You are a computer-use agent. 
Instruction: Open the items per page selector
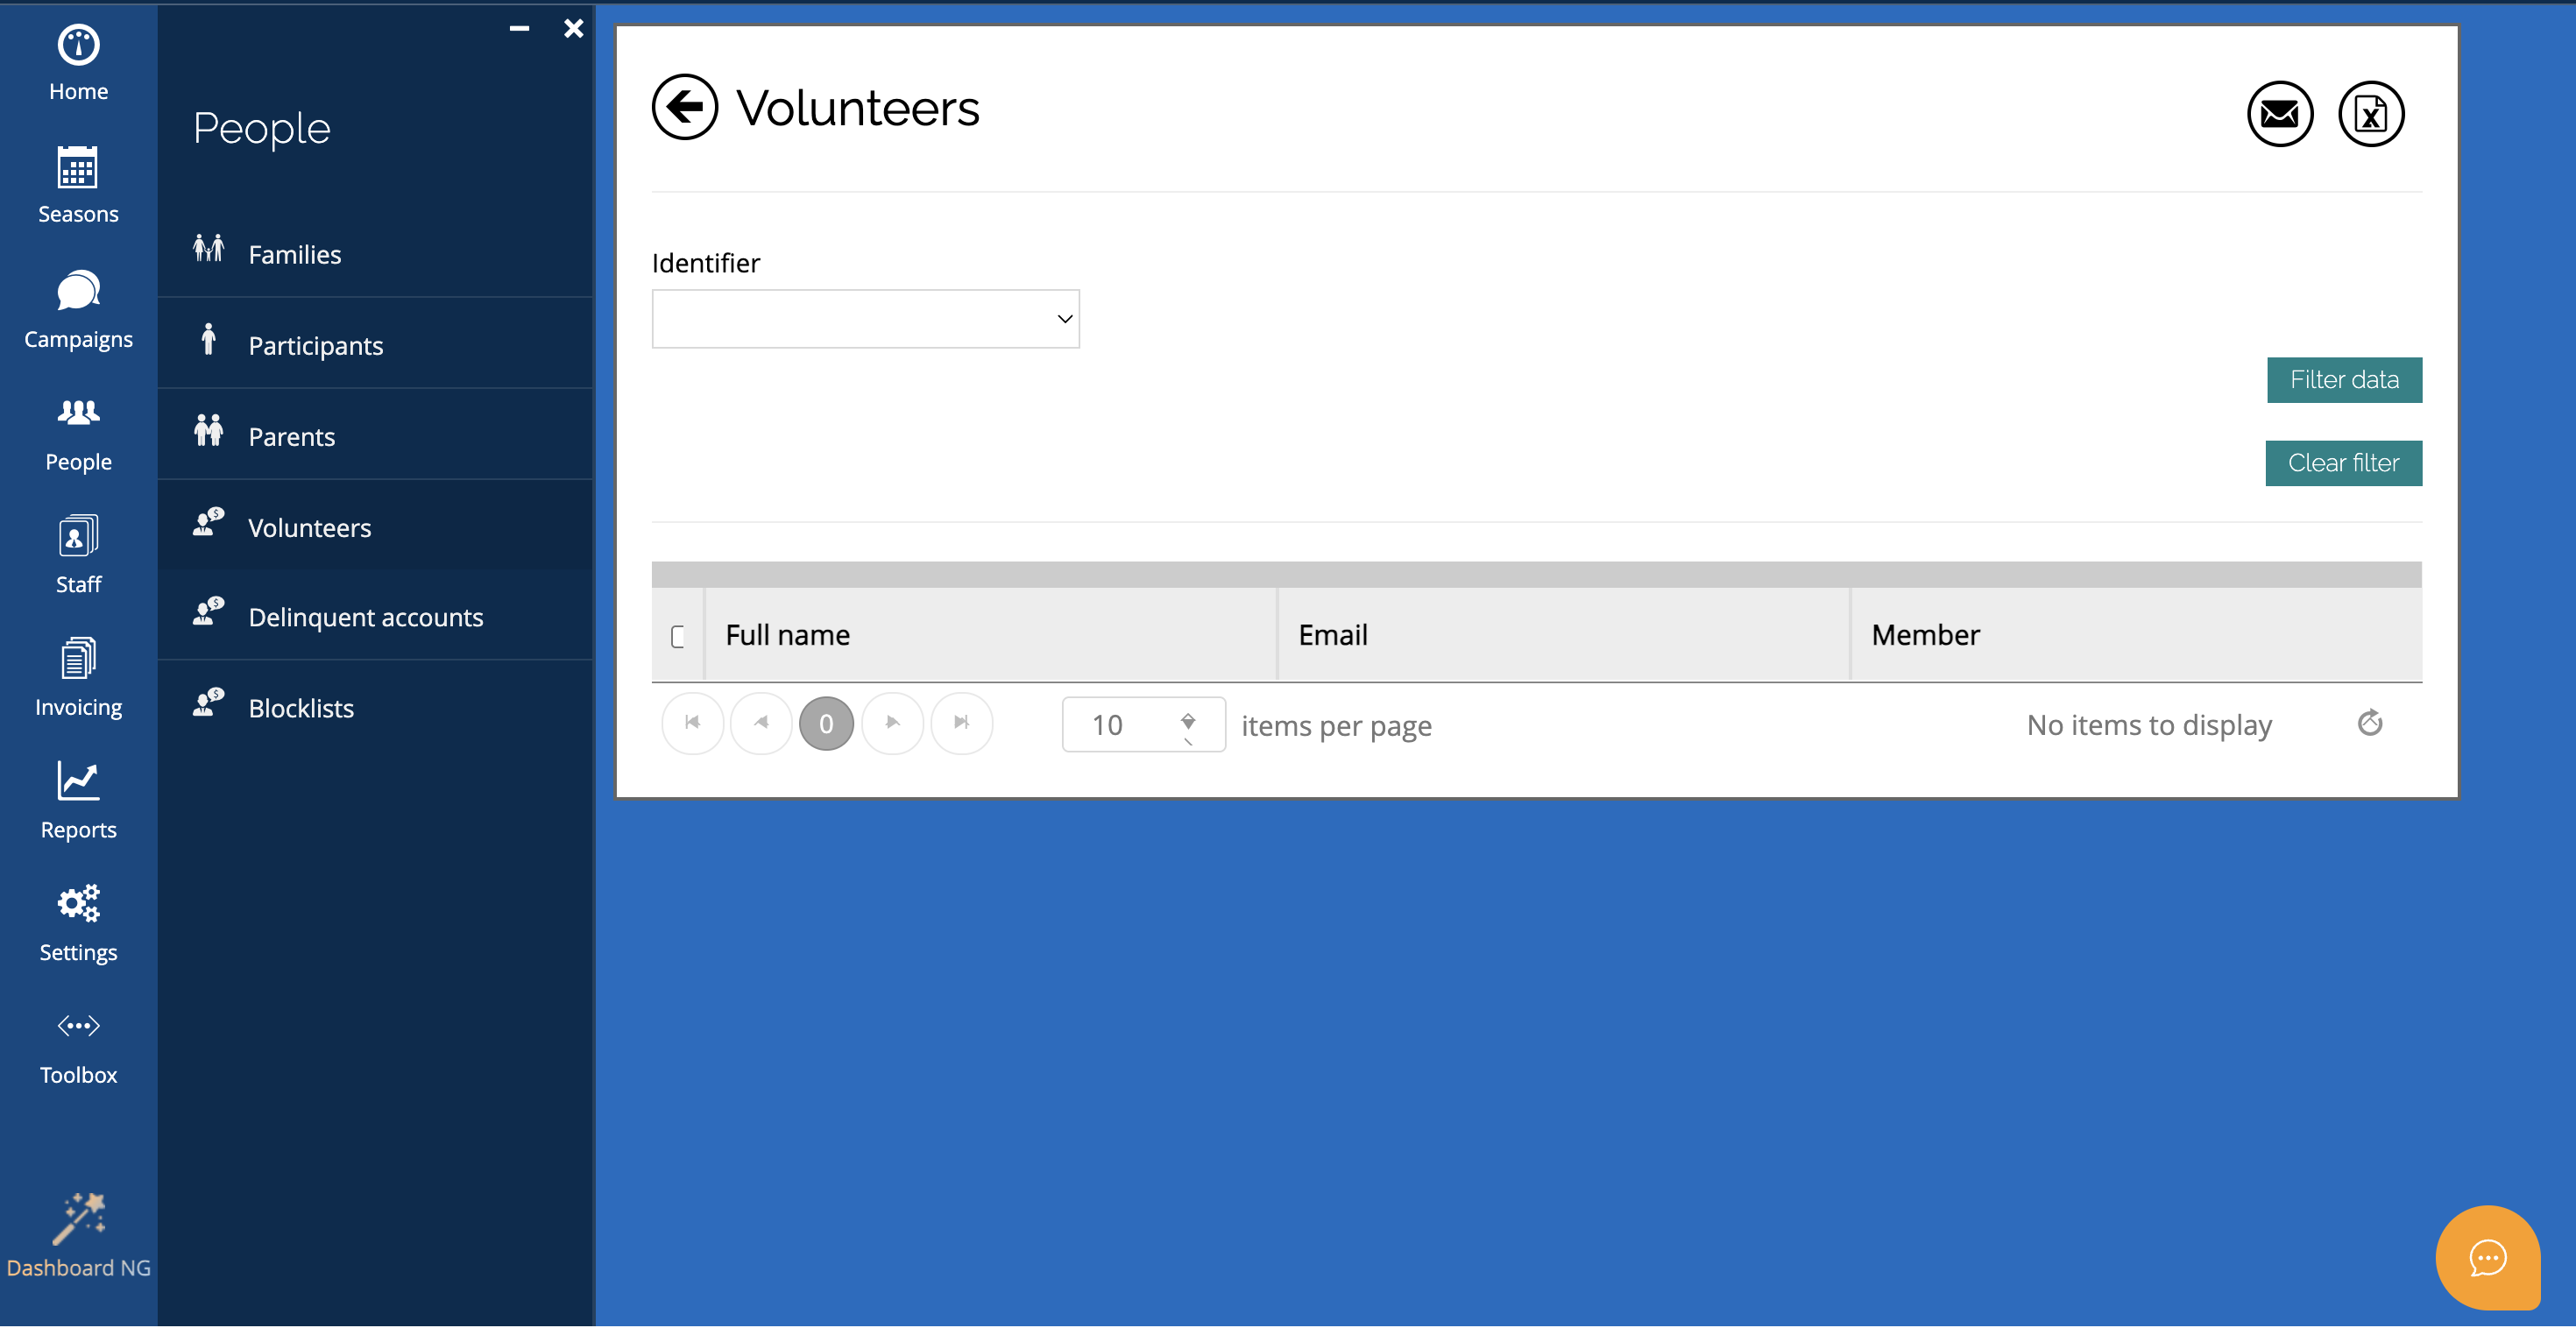(1143, 725)
